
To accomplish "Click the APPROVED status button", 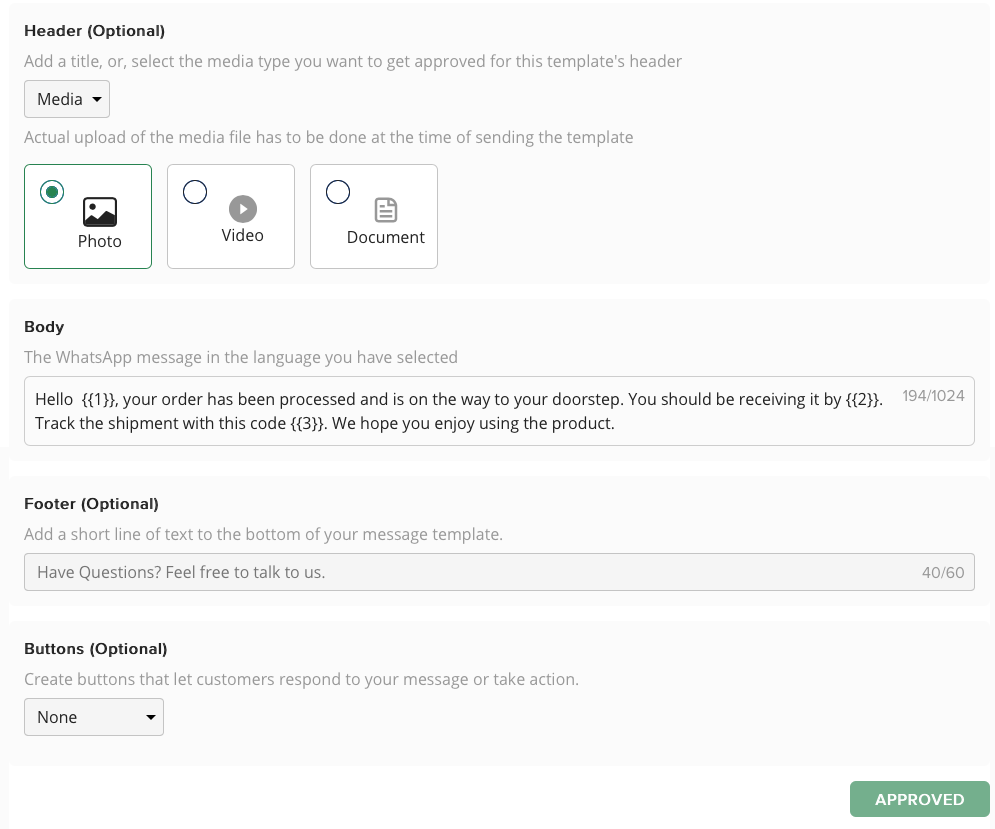I will point(918,799).
